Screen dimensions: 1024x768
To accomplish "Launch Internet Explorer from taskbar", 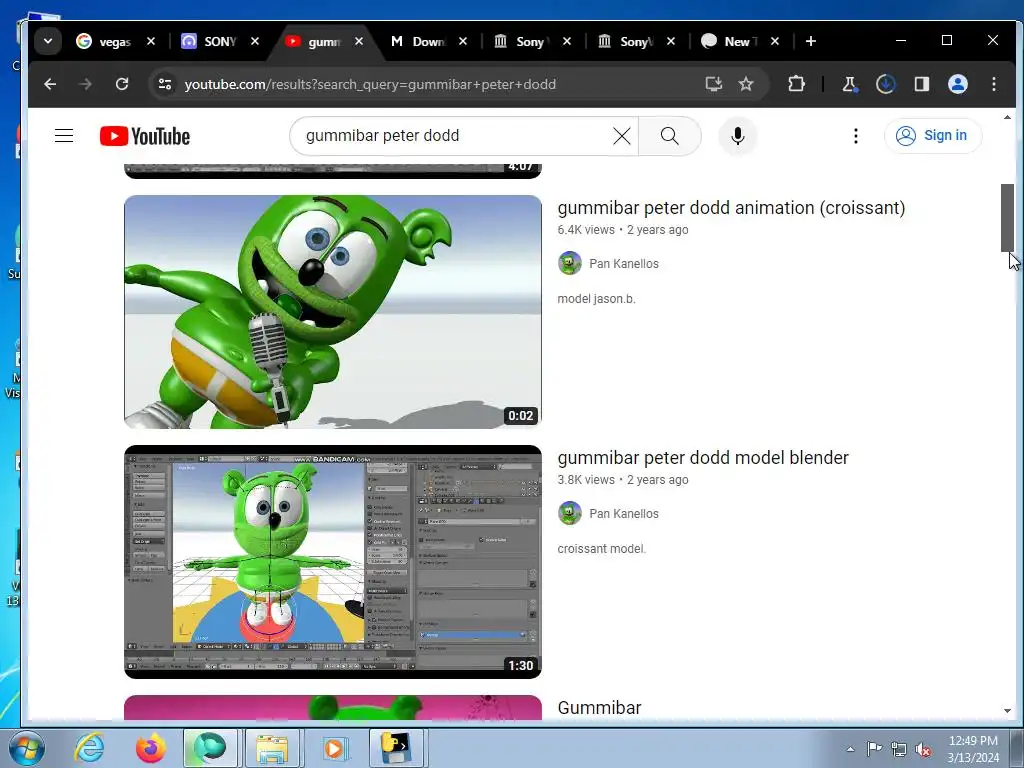I will 89,748.
